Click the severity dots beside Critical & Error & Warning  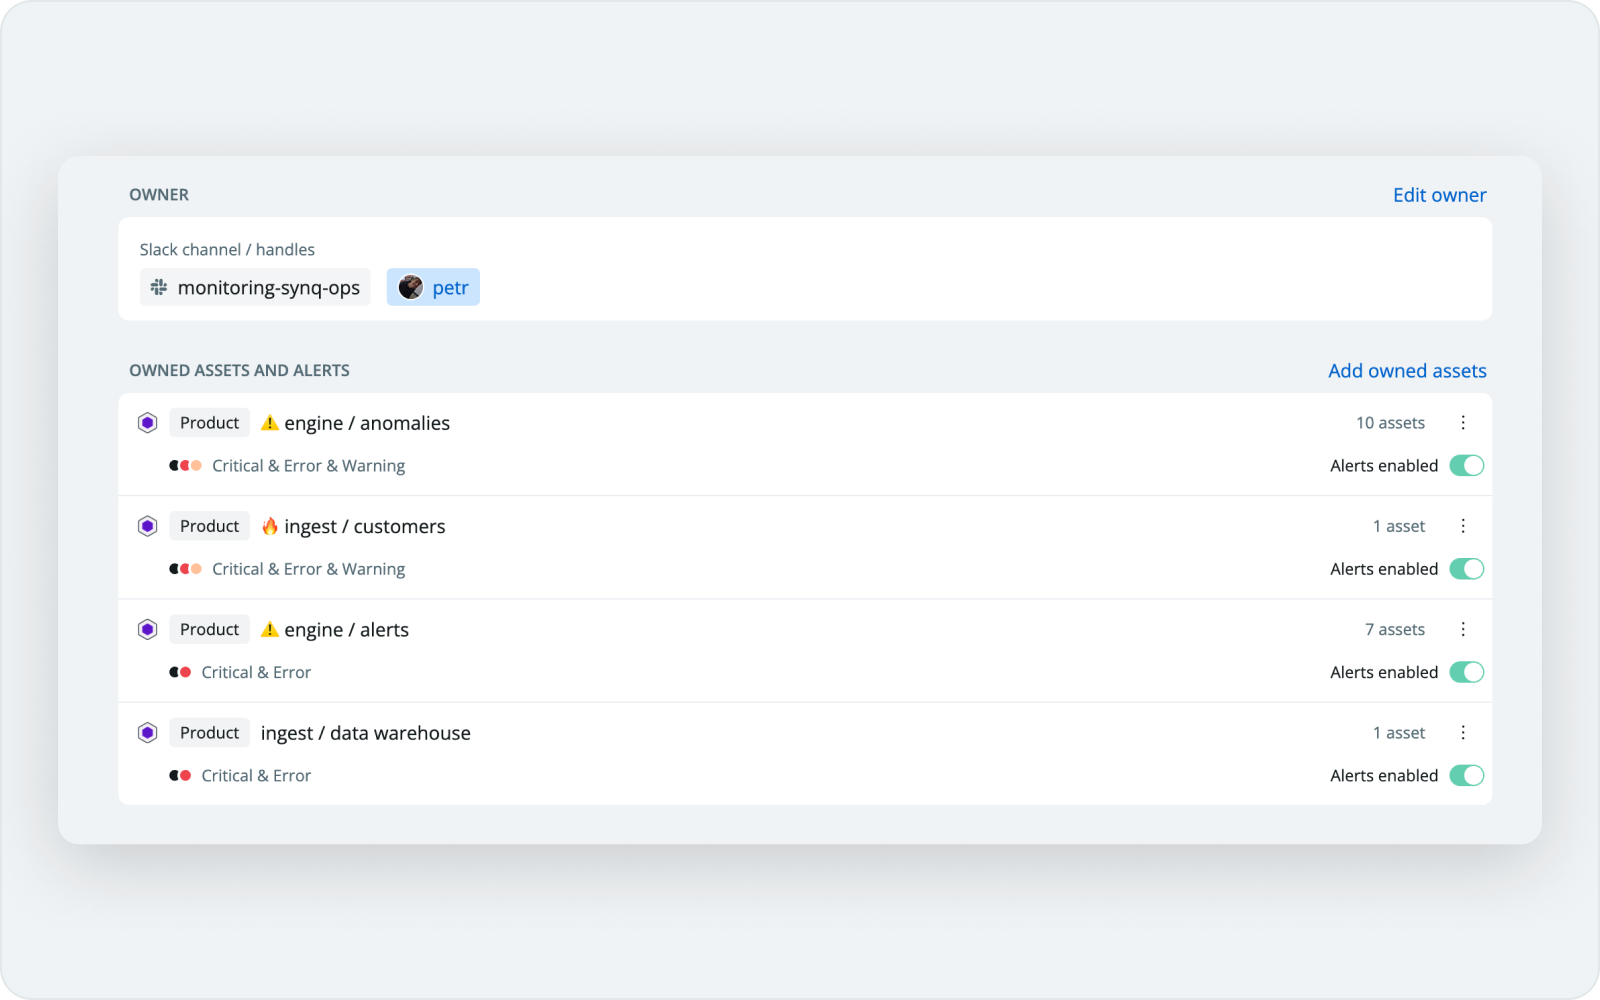tap(186, 465)
